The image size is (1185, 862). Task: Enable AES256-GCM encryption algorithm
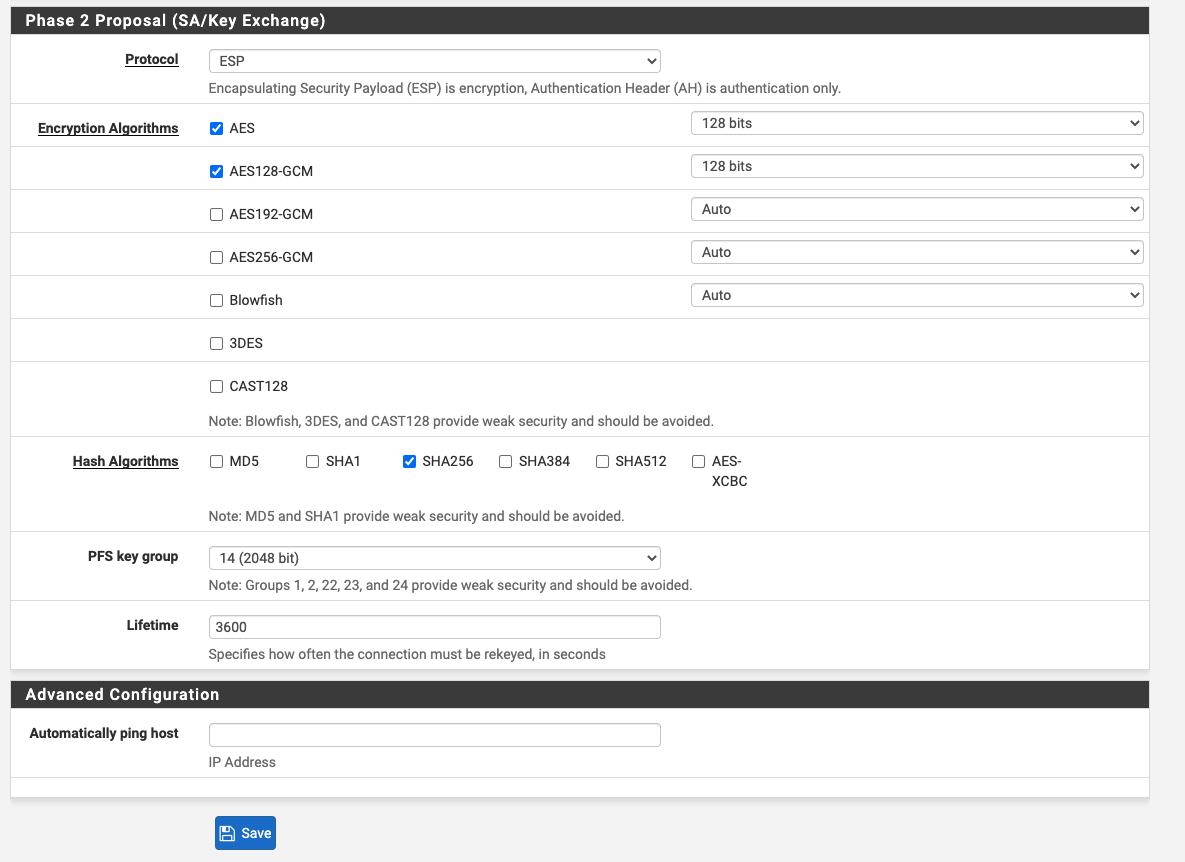216,258
